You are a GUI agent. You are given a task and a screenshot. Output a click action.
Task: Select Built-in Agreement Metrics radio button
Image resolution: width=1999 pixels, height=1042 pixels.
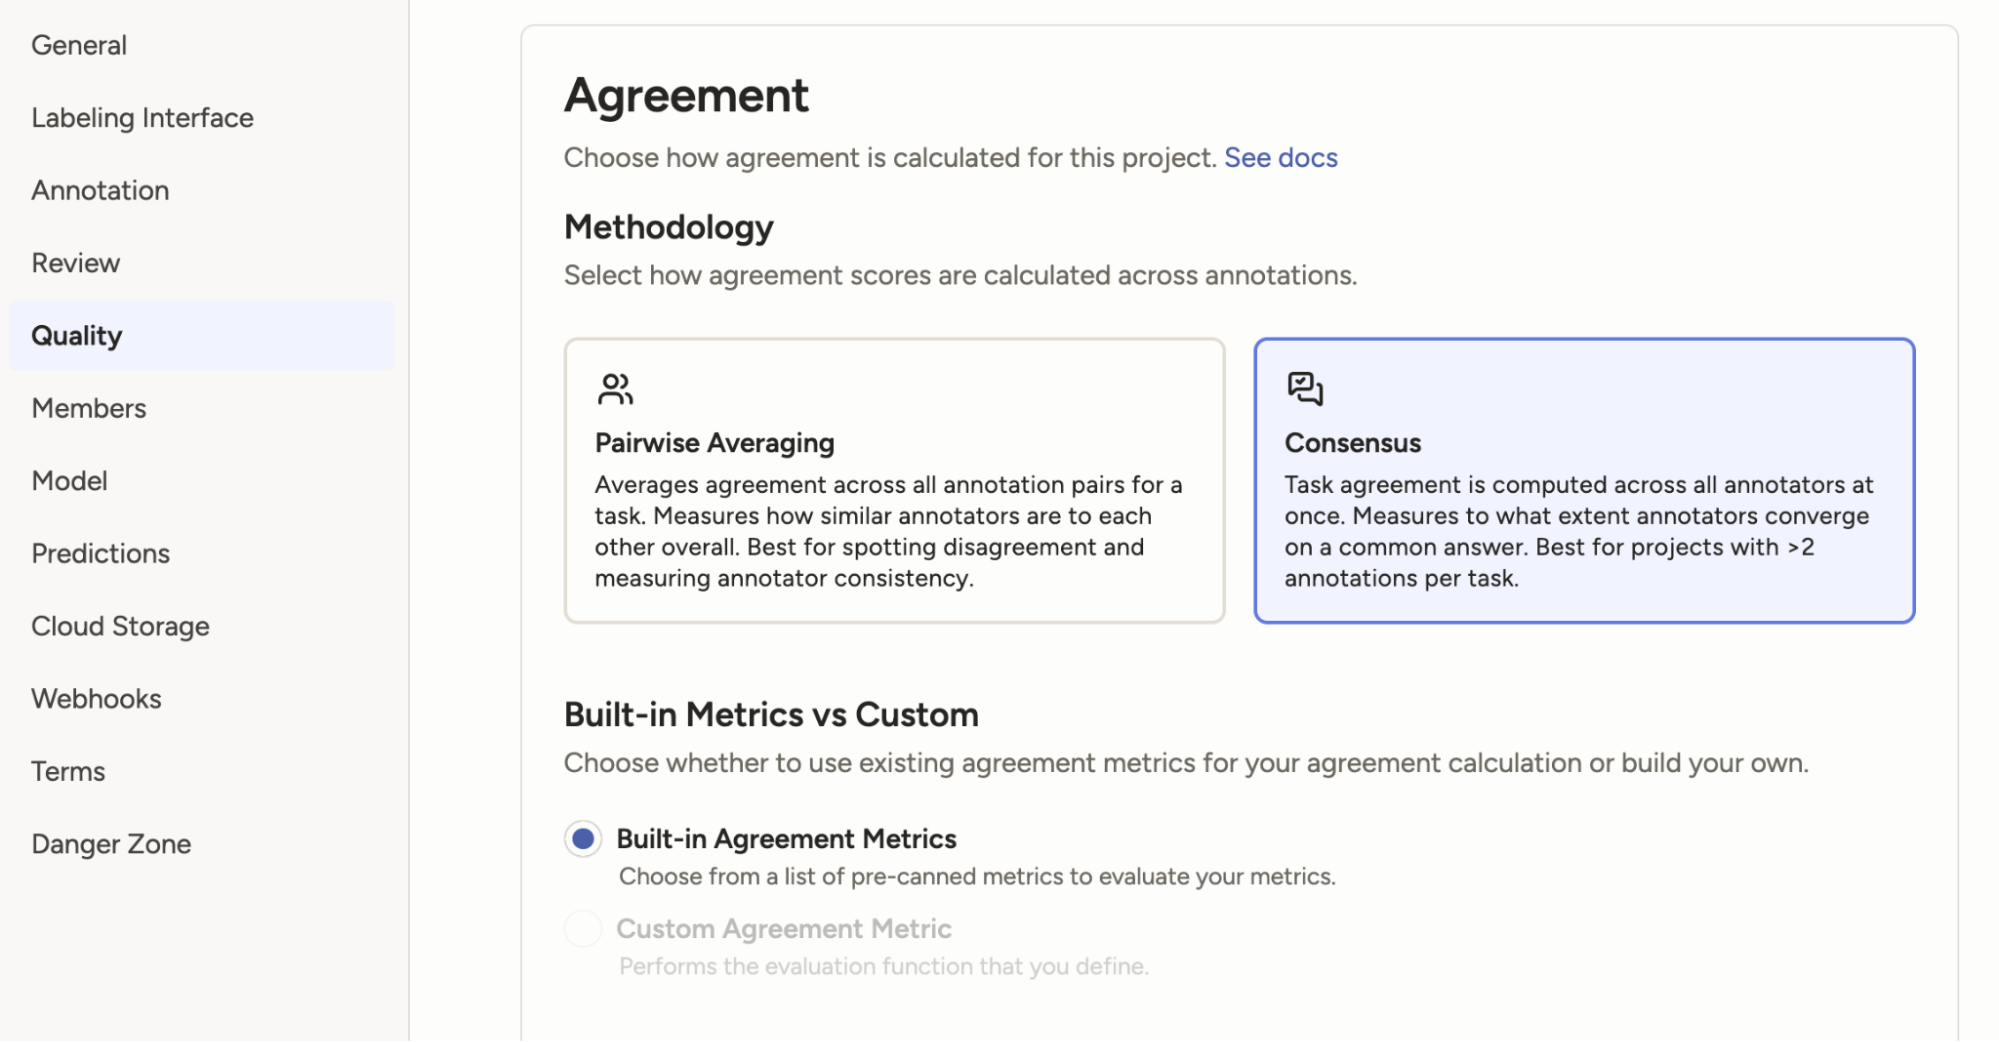[583, 839]
